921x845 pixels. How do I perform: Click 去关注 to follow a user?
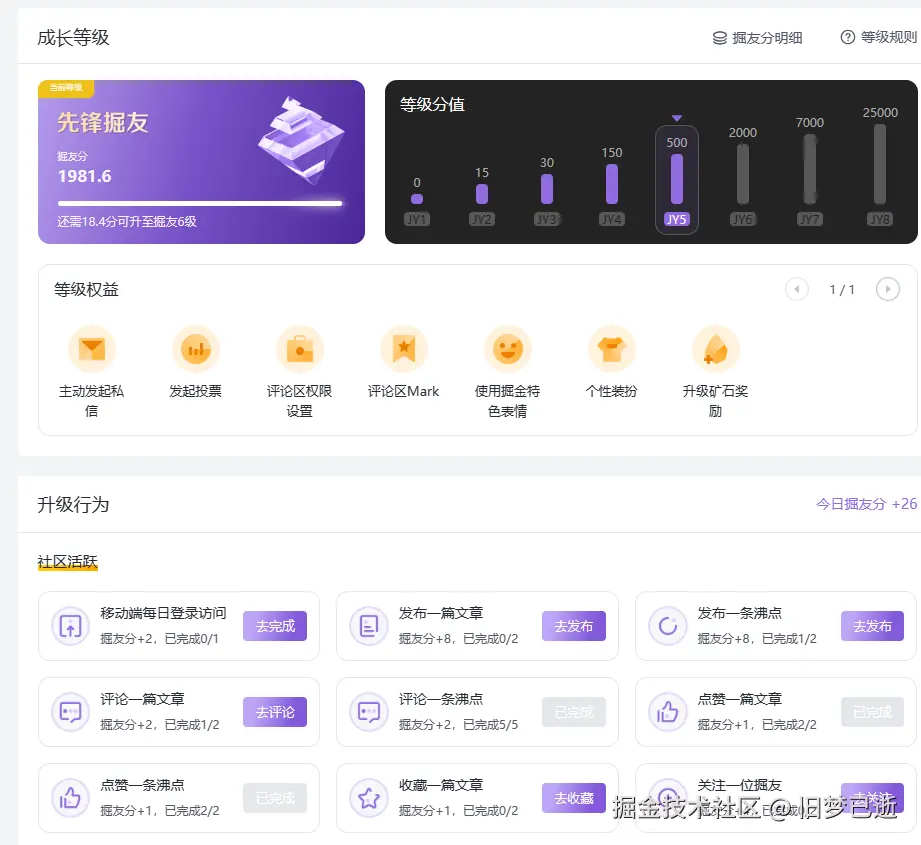point(872,798)
